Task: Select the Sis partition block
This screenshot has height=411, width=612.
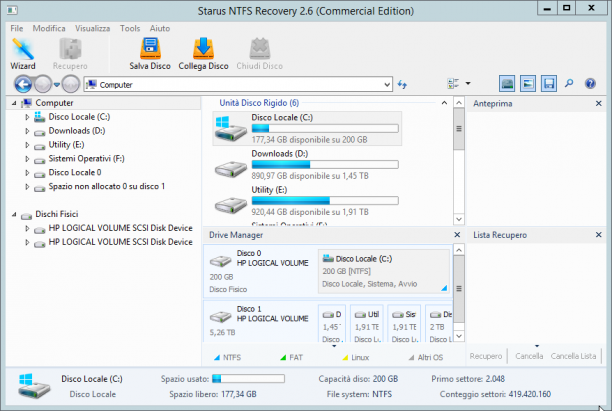Action: (404, 324)
